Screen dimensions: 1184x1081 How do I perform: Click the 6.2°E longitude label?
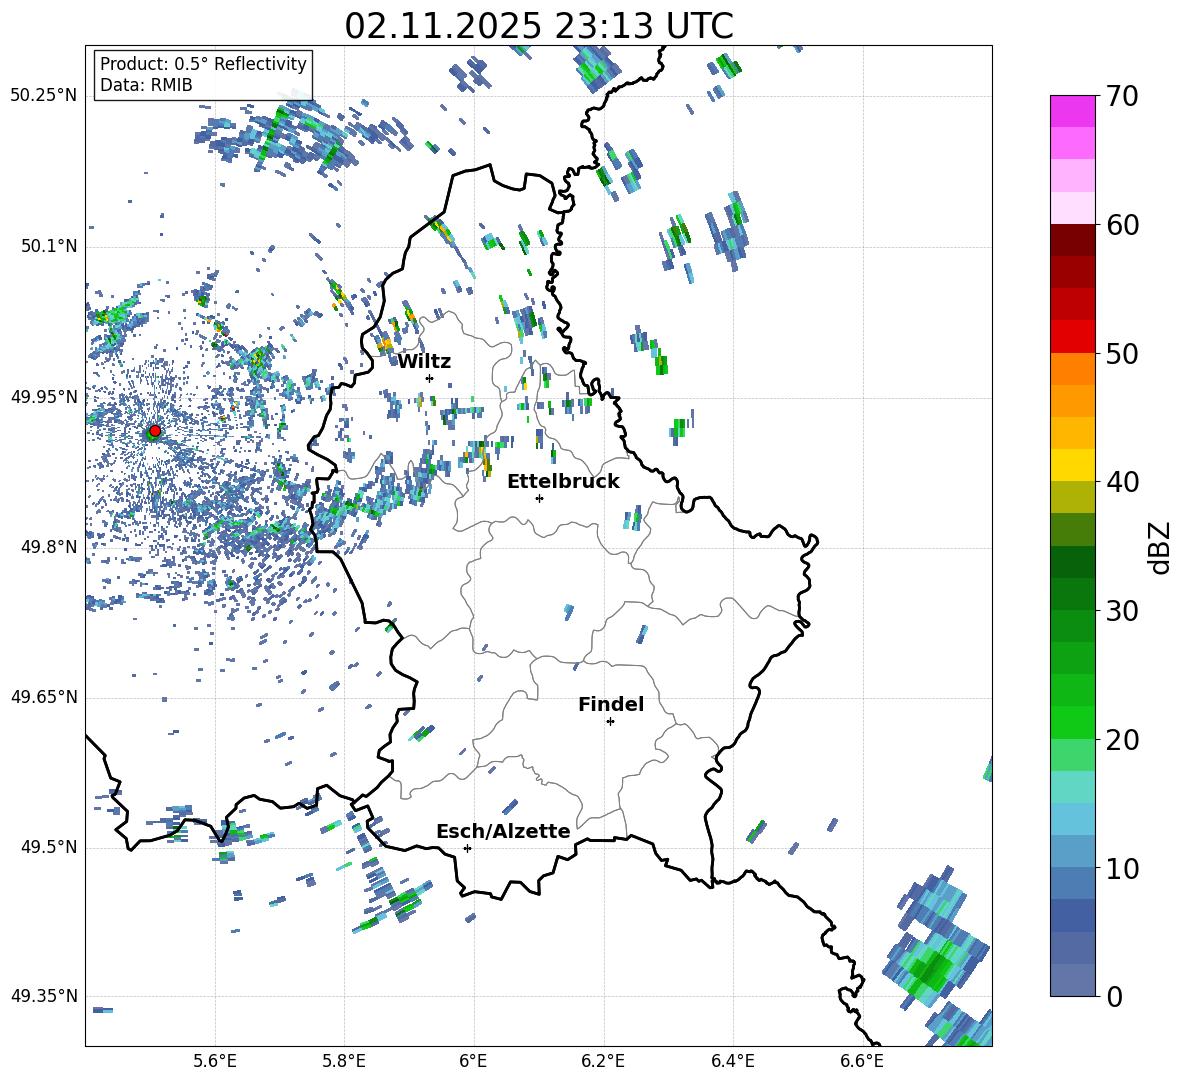pos(603,1061)
